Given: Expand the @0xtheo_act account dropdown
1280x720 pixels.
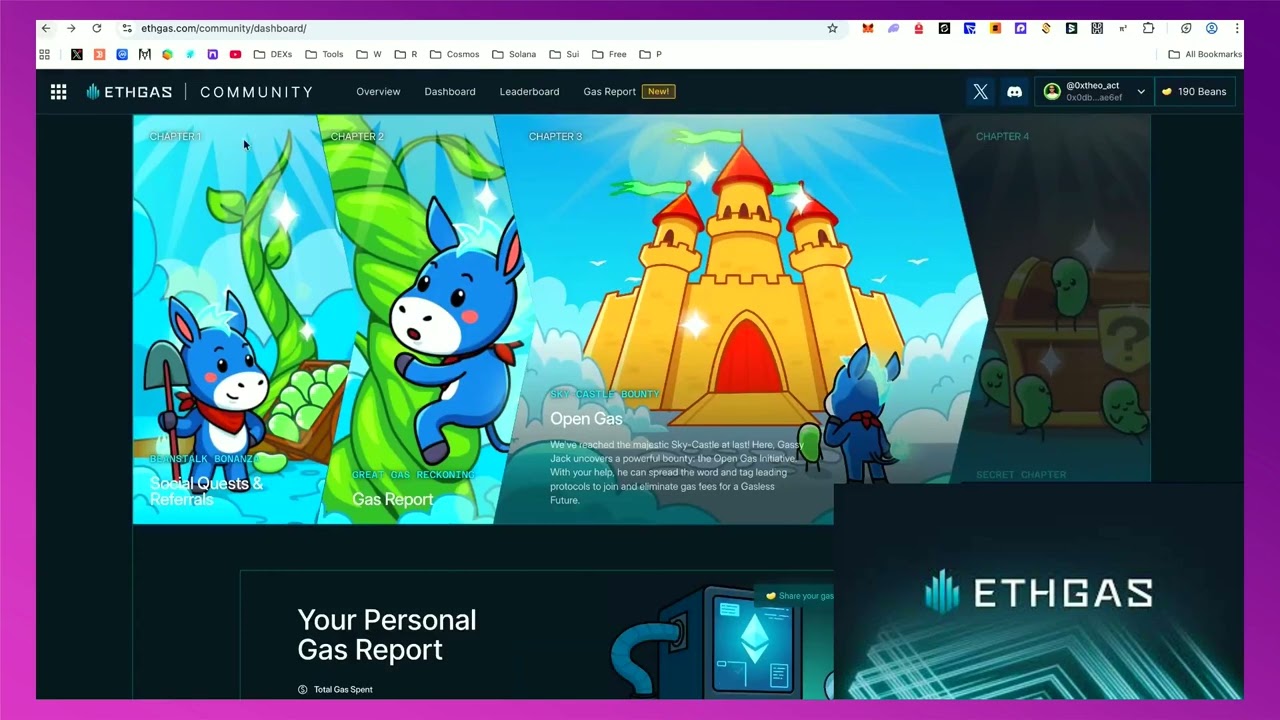Looking at the screenshot, I should pos(1141,92).
